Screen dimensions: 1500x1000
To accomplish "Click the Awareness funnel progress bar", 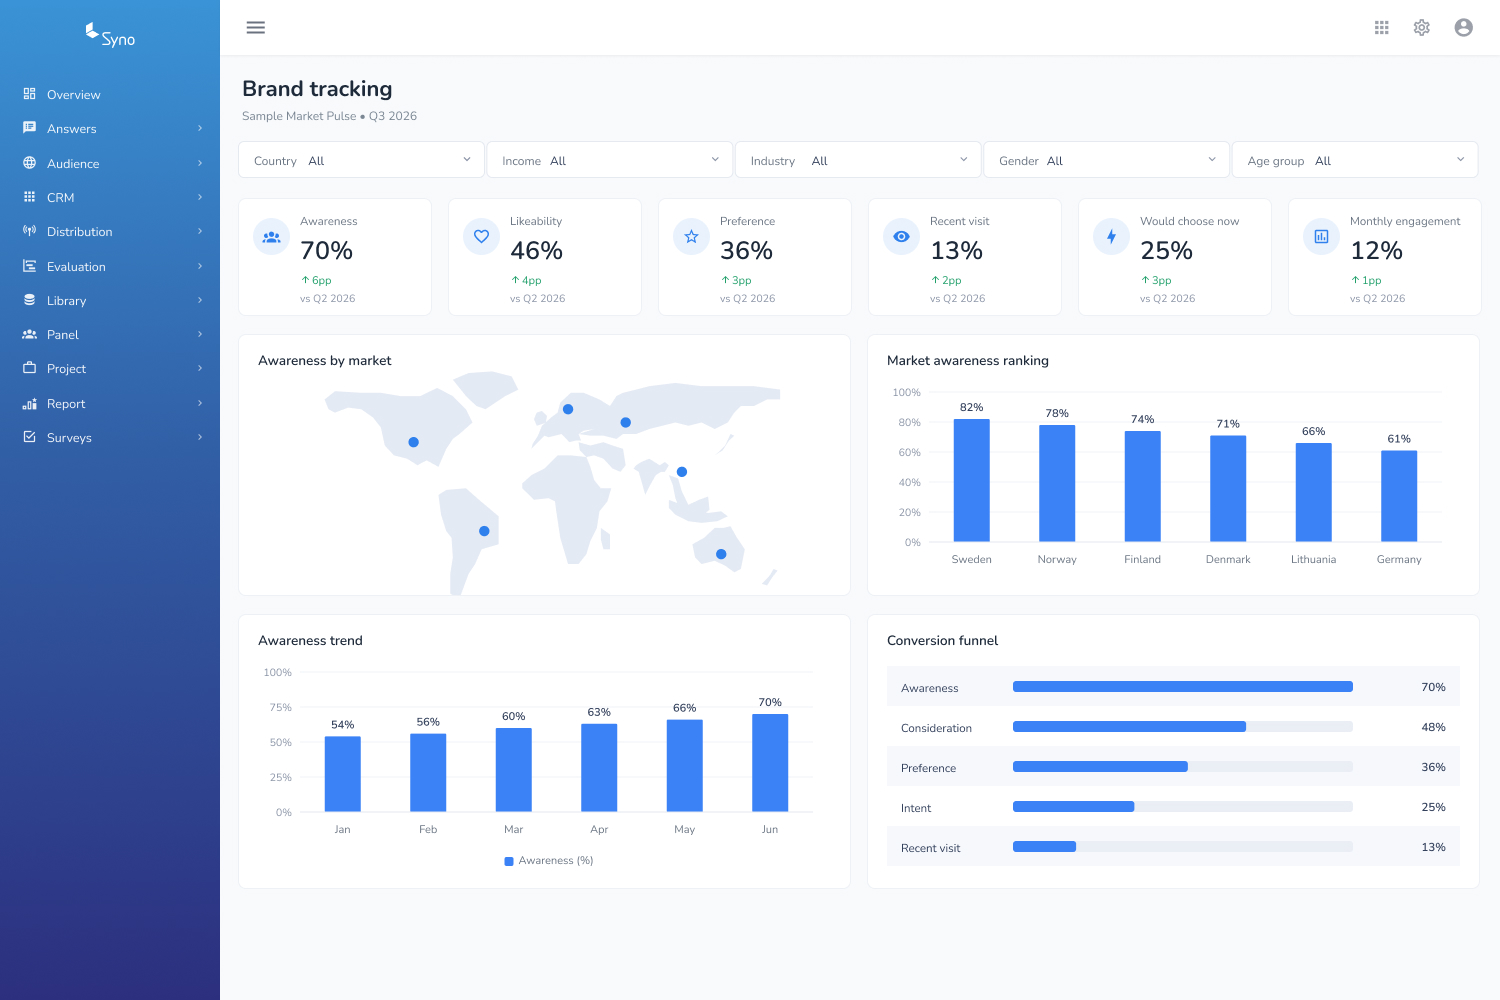I will coord(1182,687).
